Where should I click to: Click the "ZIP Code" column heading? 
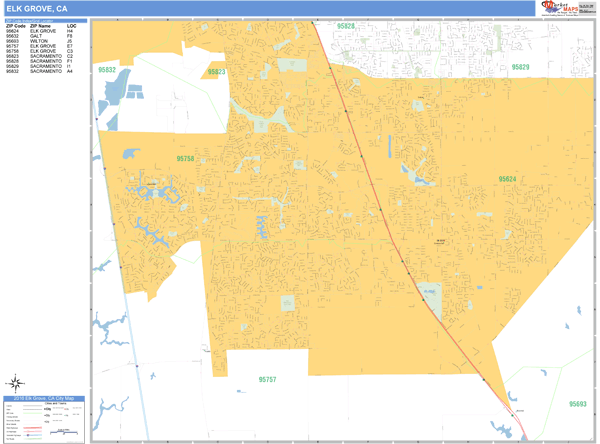click(16, 26)
